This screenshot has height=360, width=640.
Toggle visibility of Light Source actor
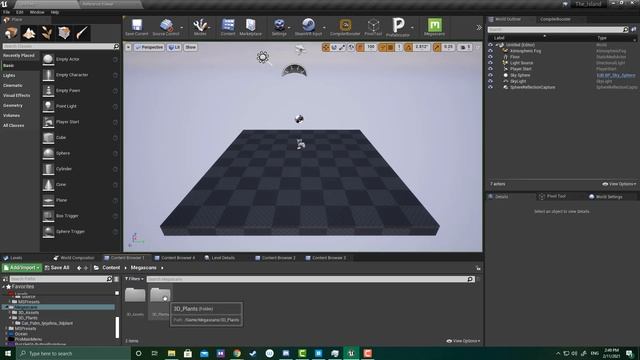tap(490, 63)
